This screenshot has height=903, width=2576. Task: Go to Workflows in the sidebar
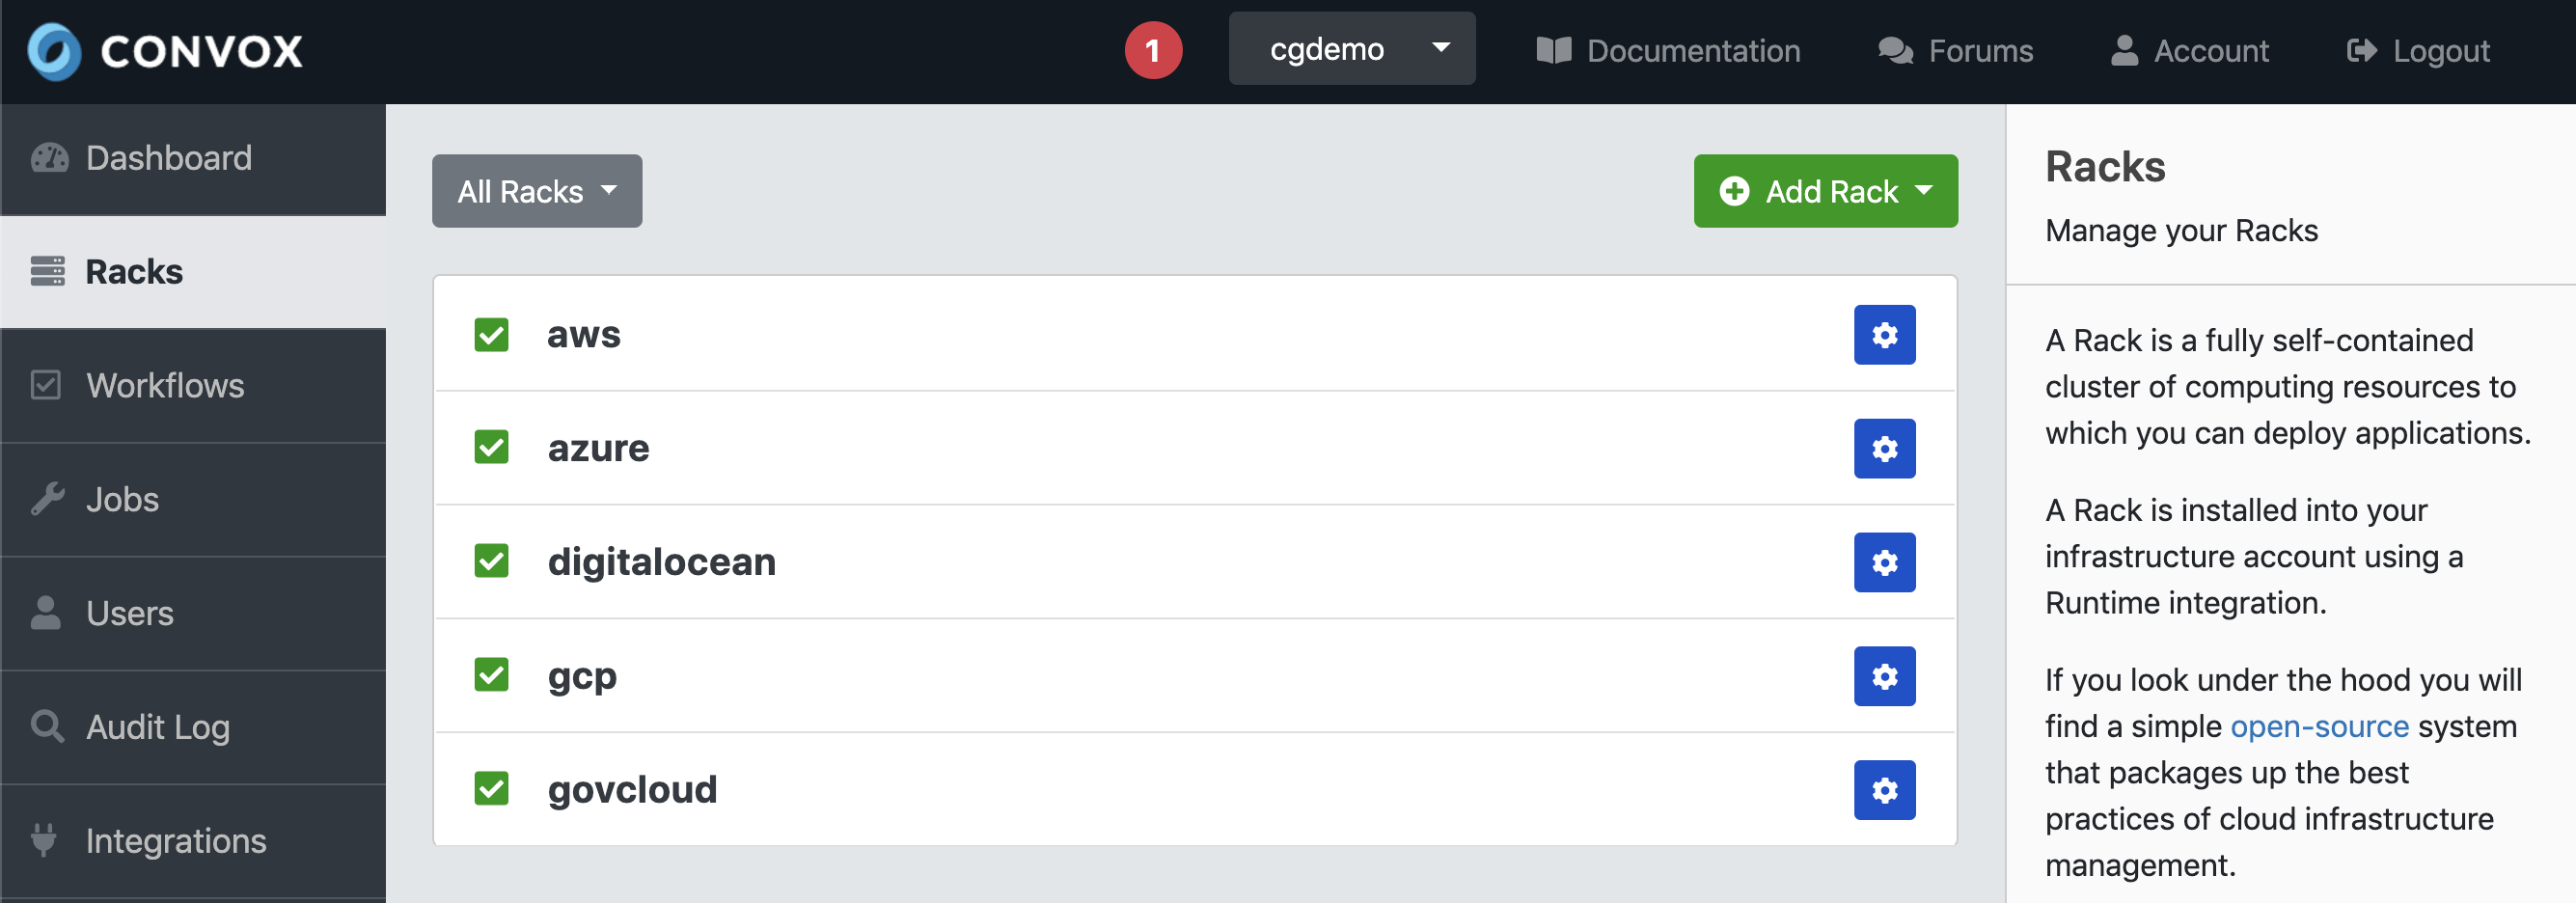coord(165,386)
